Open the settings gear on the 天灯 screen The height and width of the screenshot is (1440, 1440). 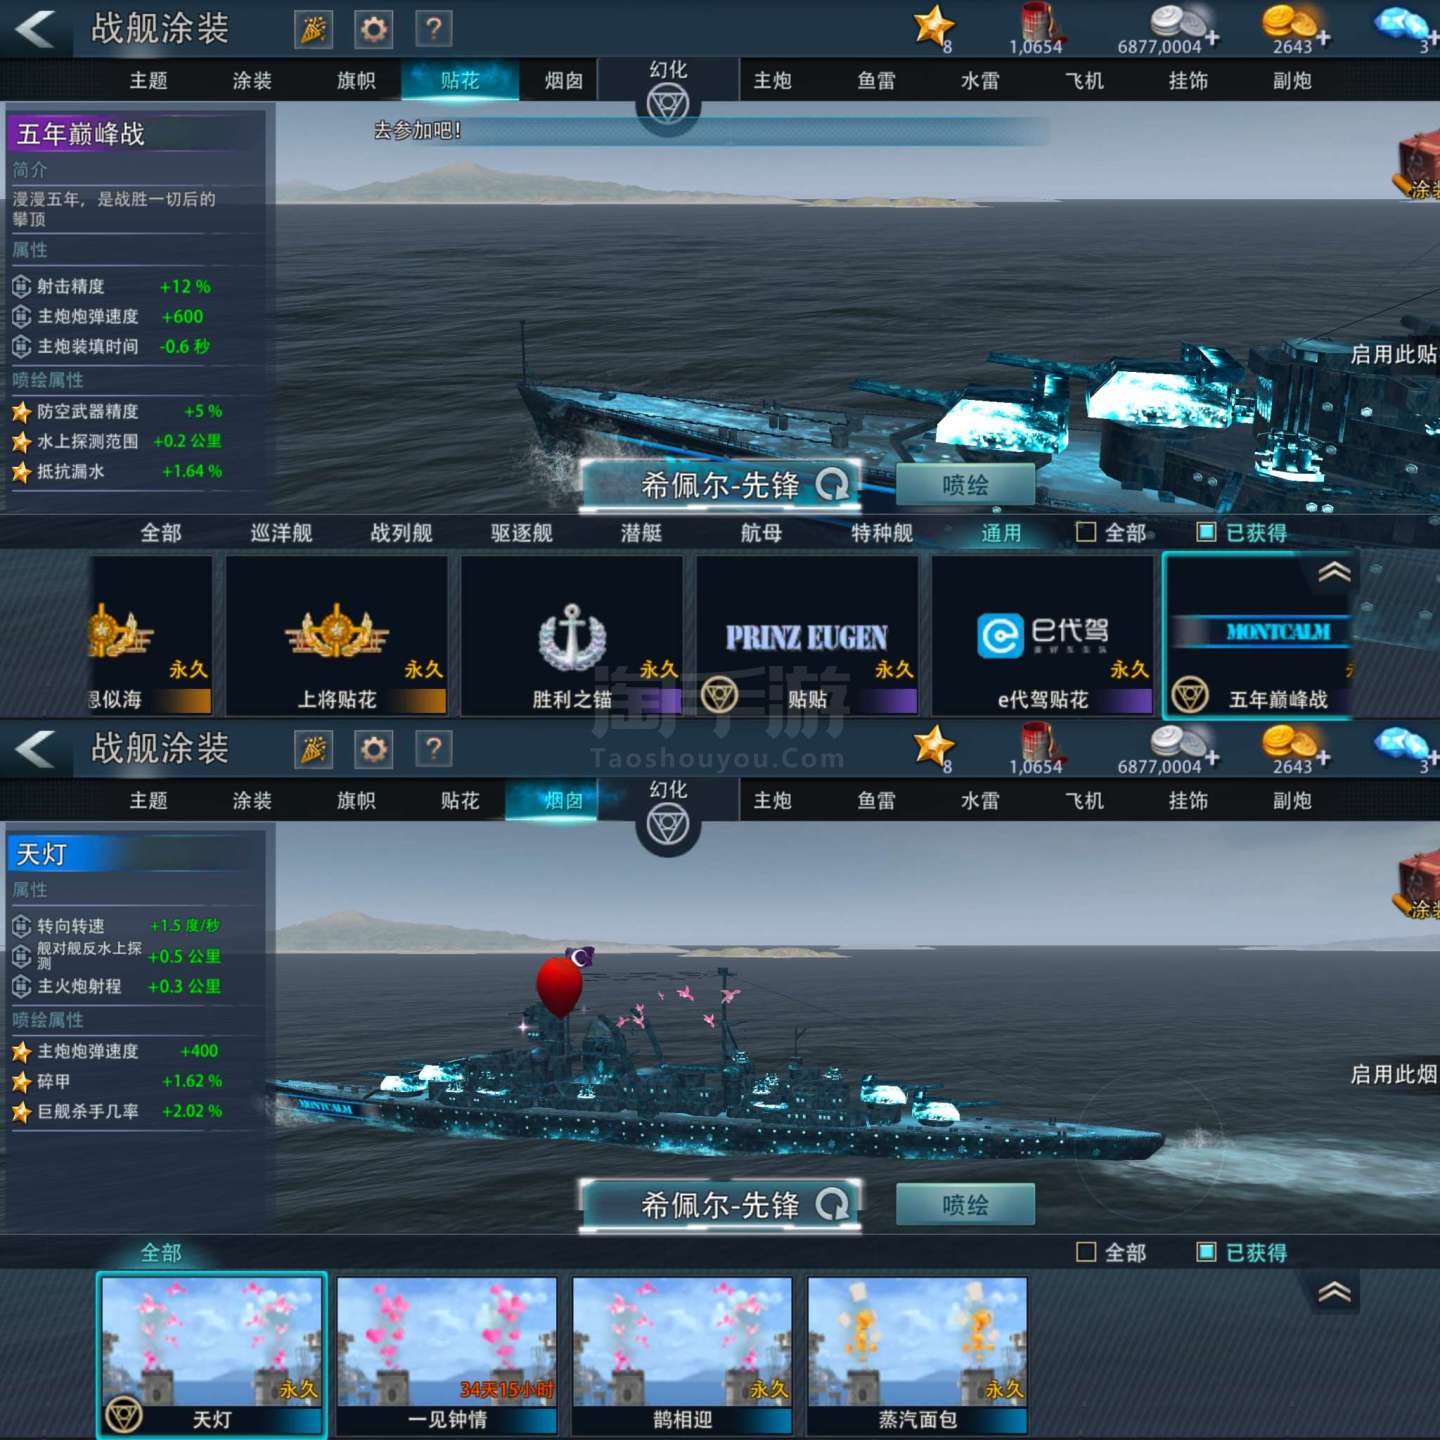374,749
